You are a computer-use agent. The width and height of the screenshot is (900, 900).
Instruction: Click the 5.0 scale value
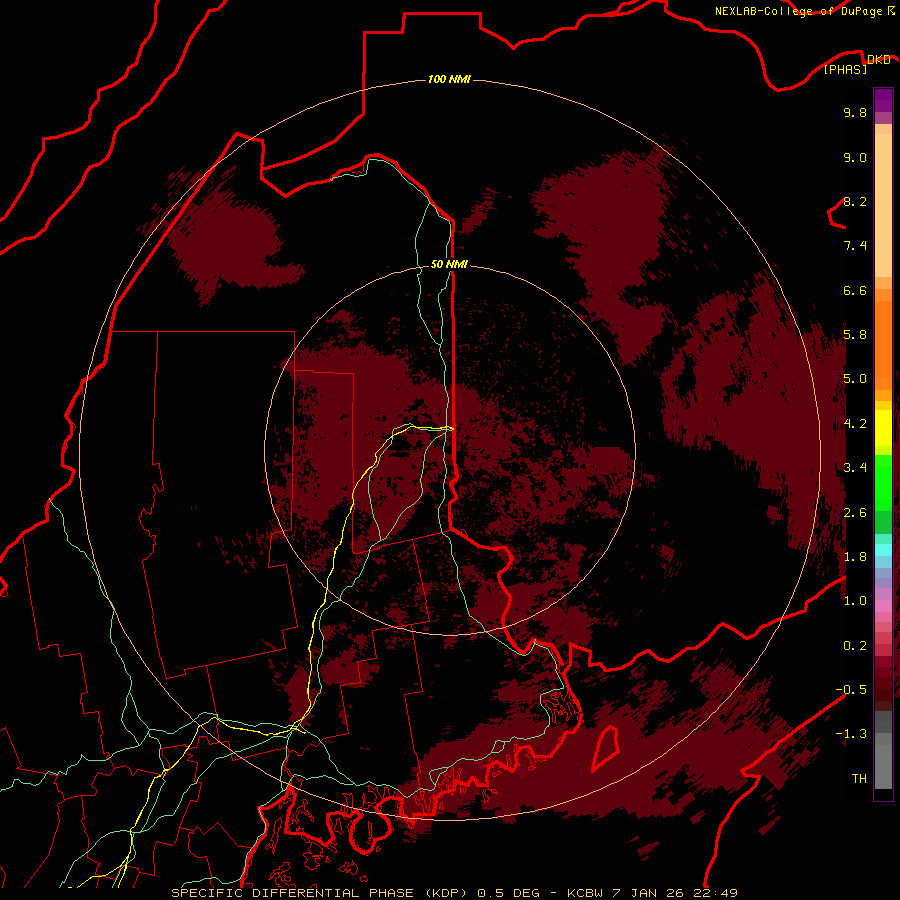pos(855,379)
